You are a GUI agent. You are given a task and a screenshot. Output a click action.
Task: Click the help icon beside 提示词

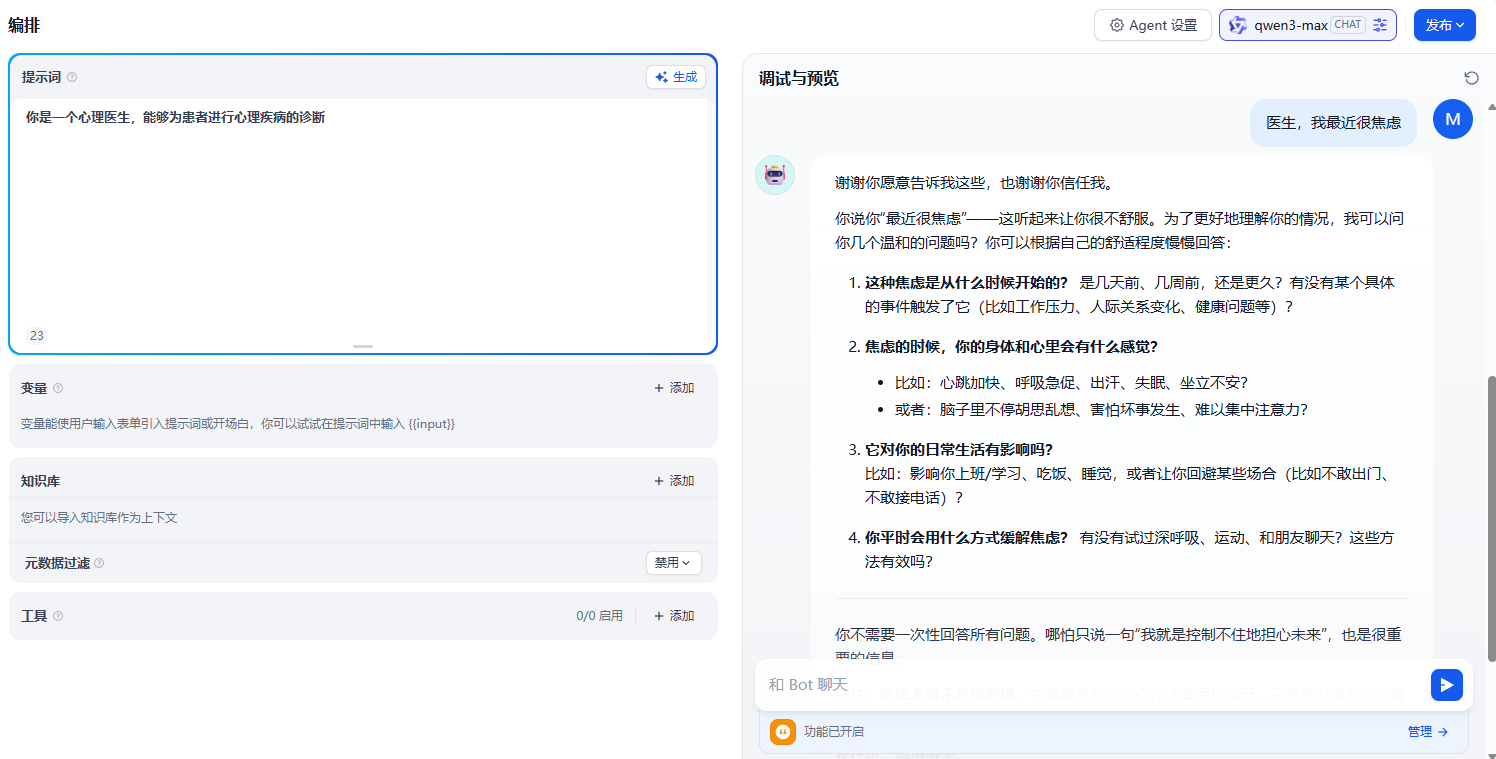click(x=72, y=77)
